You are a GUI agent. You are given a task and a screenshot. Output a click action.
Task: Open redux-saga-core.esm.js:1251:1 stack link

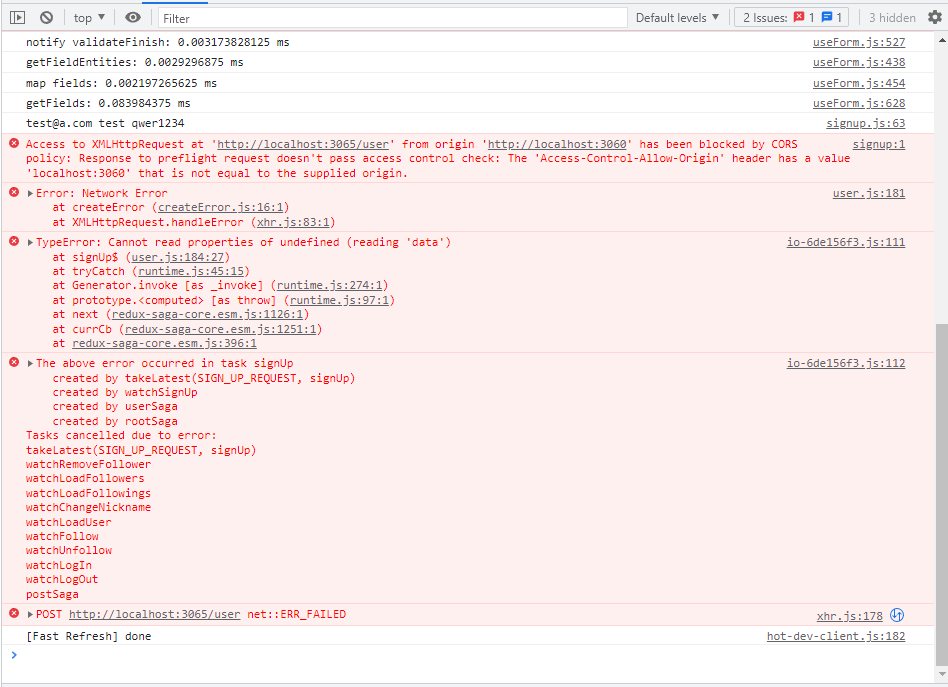[x=221, y=330]
